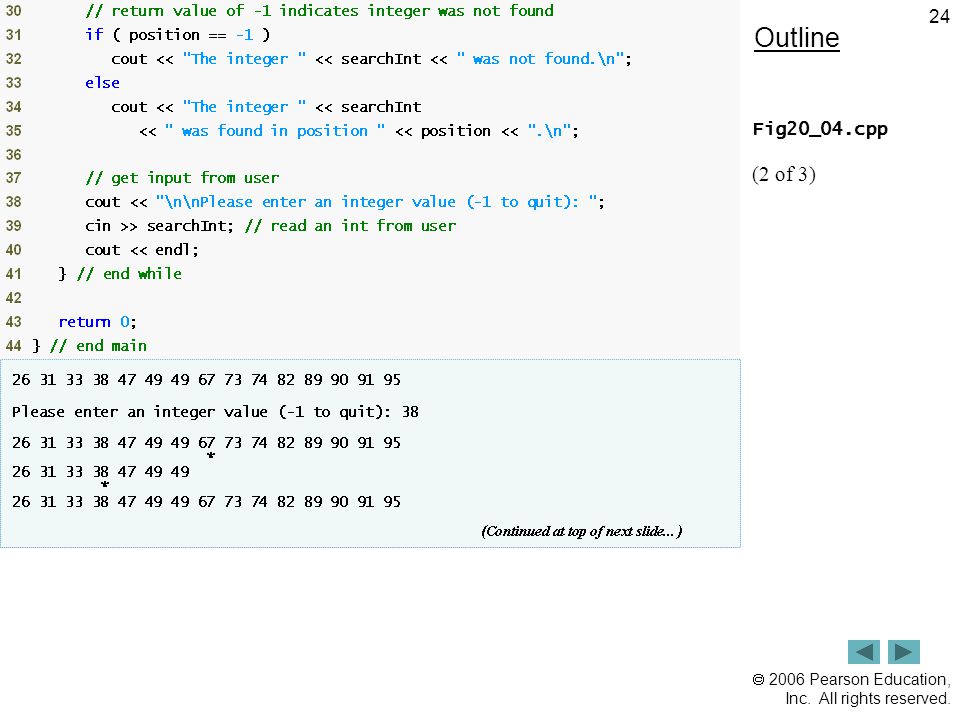Image resolution: width=960 pixels, height=720 pixels.
Task: Select the Fig20_04.cpp file name
Action: [x=820, y=129]
